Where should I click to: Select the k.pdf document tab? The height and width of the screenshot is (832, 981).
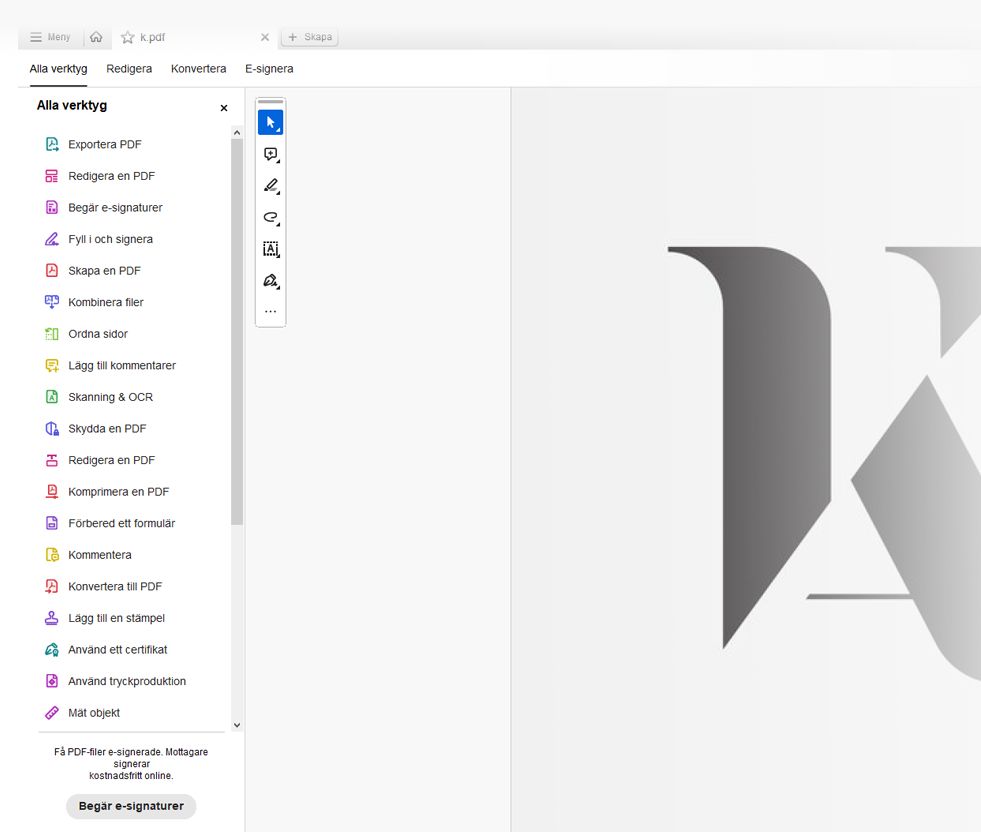[x=193, y=38]
